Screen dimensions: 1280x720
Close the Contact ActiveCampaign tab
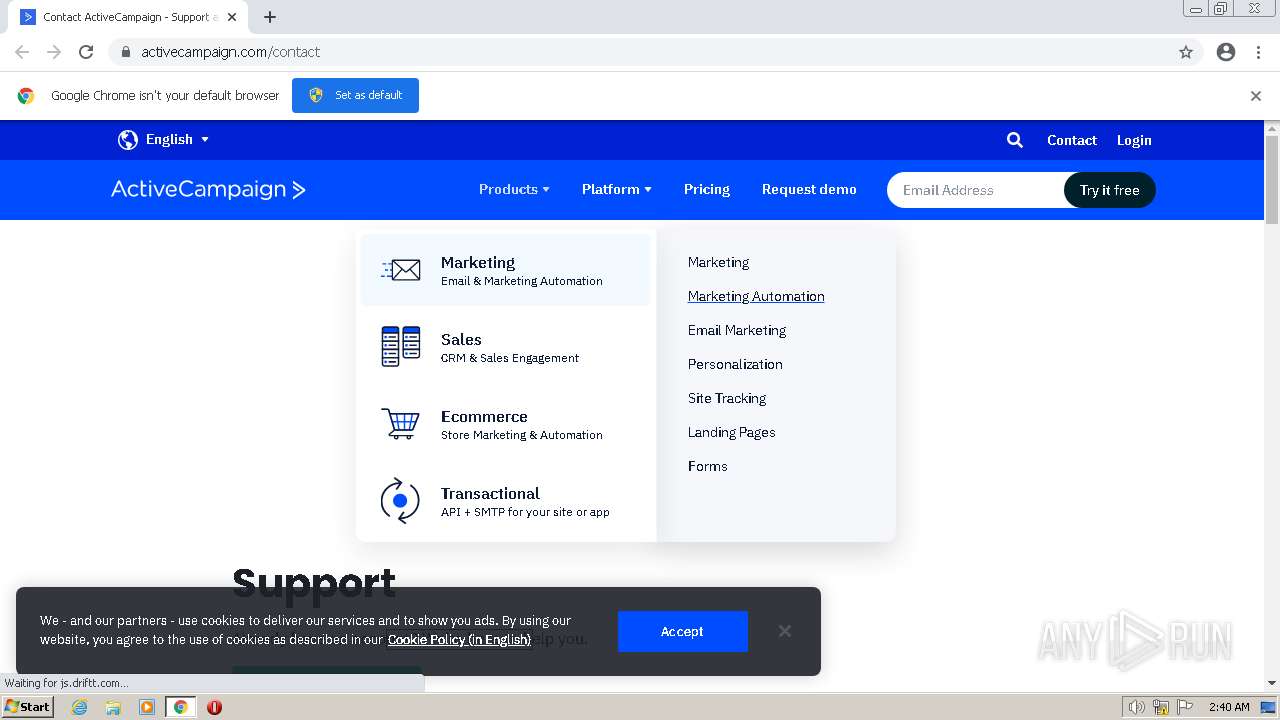pyautogui.click(x=232, y=17)
